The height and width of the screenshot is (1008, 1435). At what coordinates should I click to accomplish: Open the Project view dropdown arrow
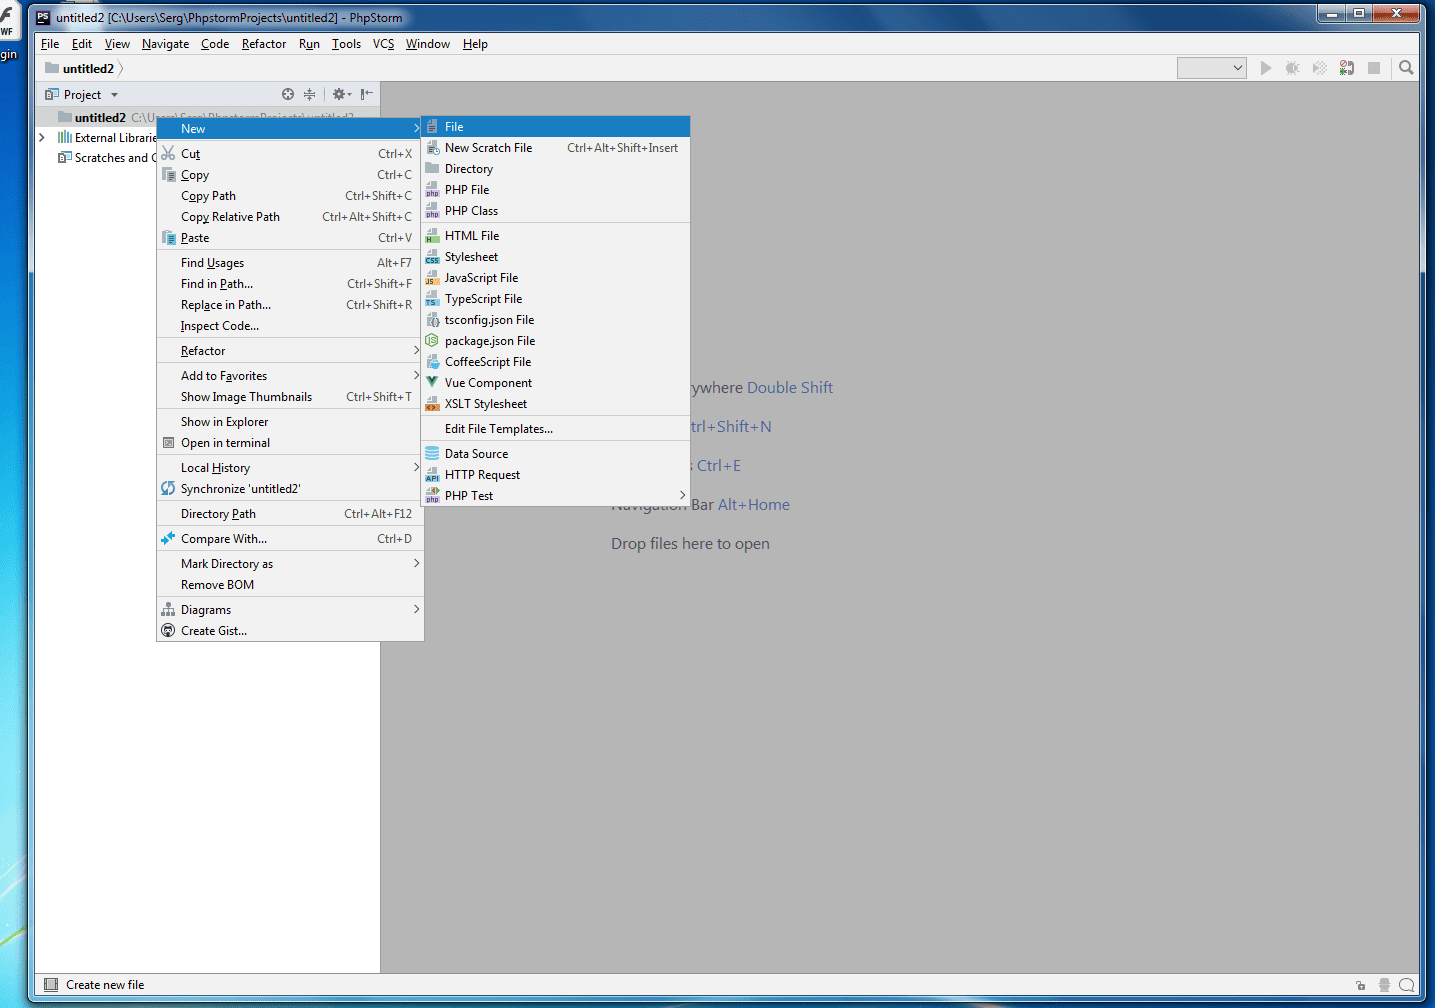pos(114,95)
